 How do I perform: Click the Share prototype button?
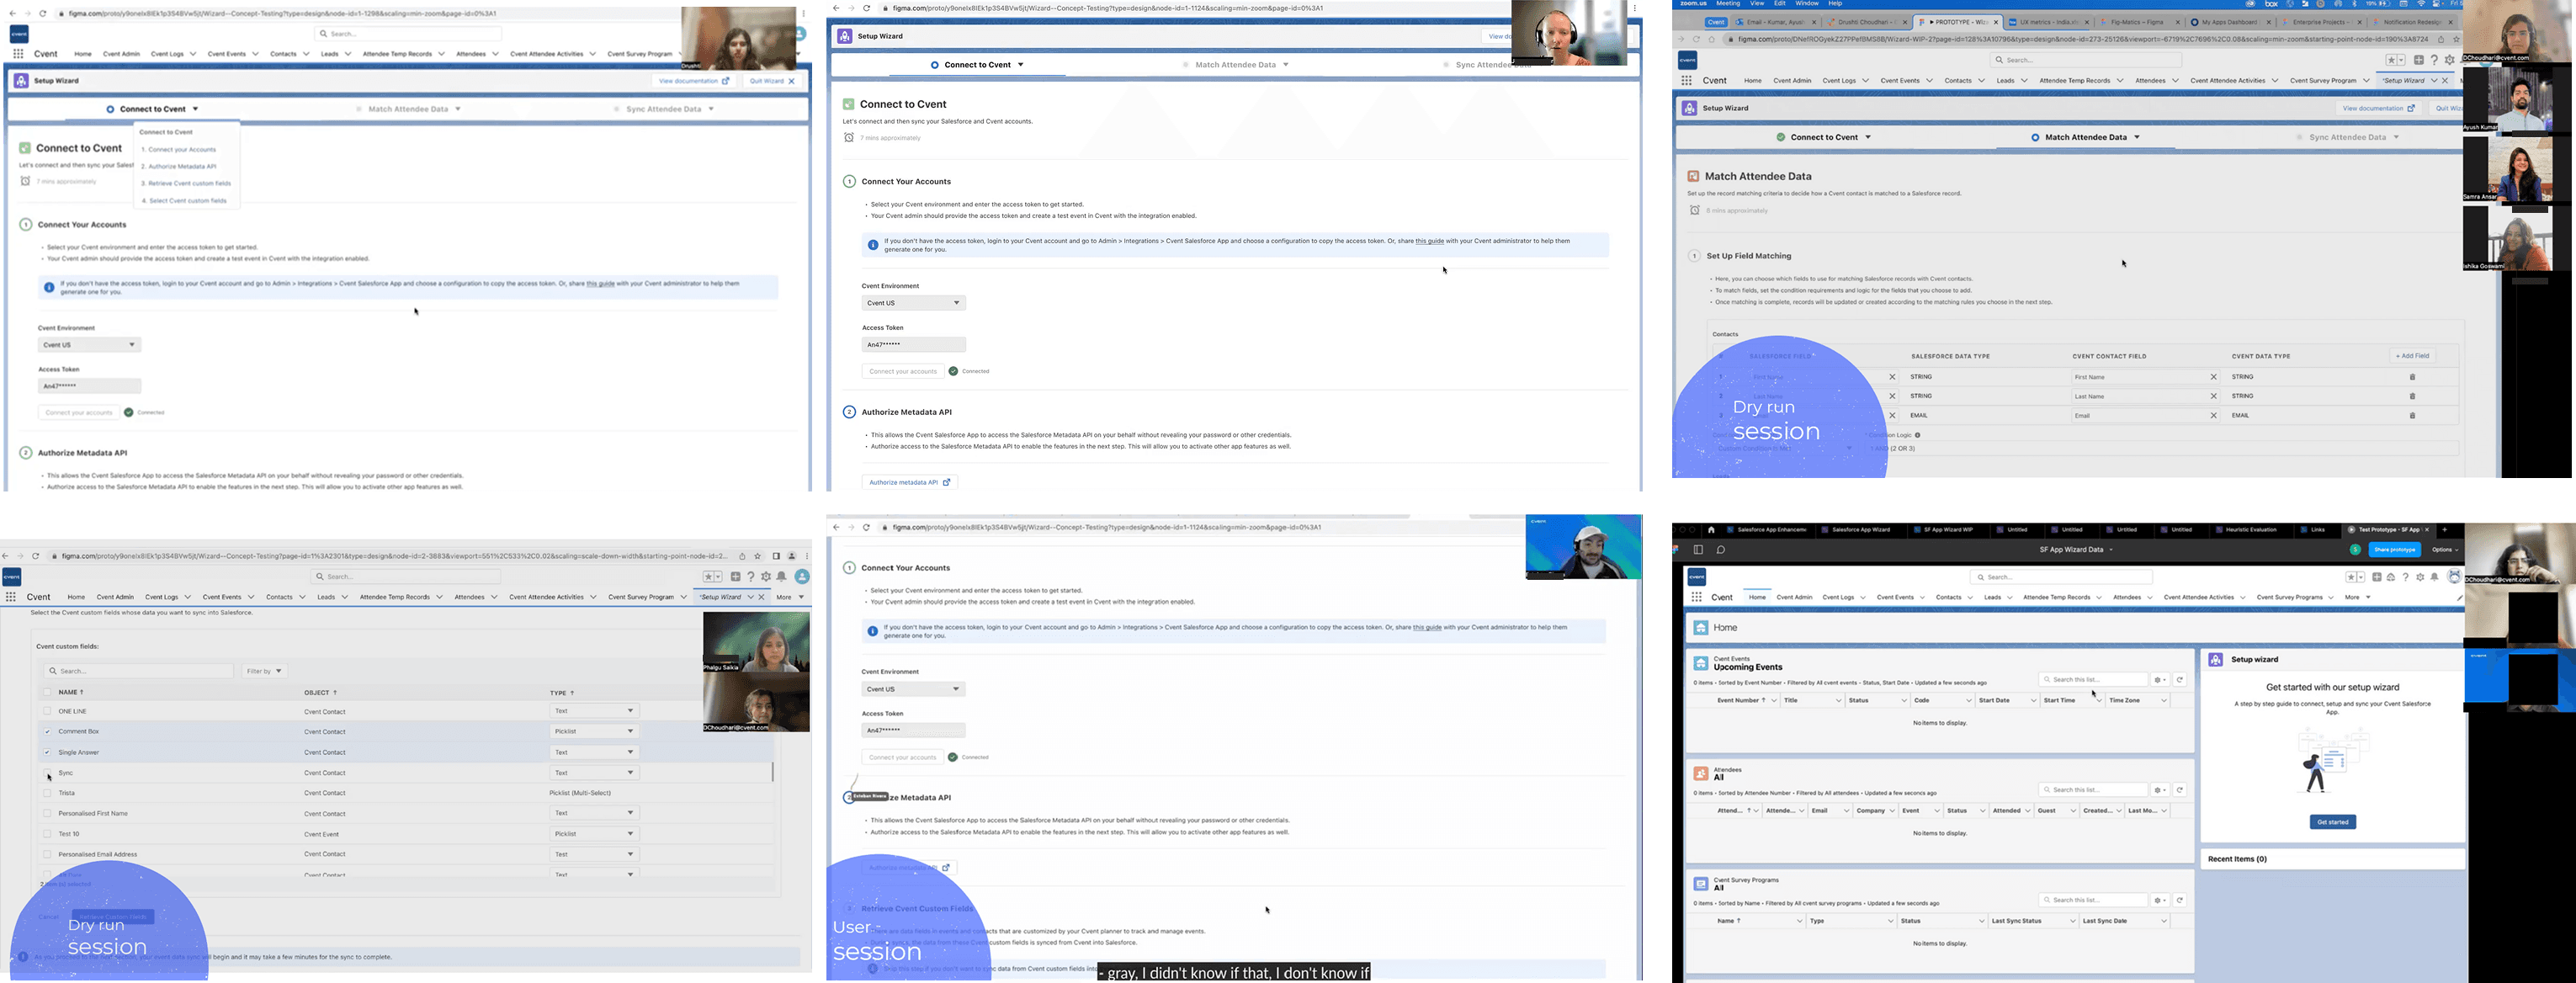[x=2395, y=549]
